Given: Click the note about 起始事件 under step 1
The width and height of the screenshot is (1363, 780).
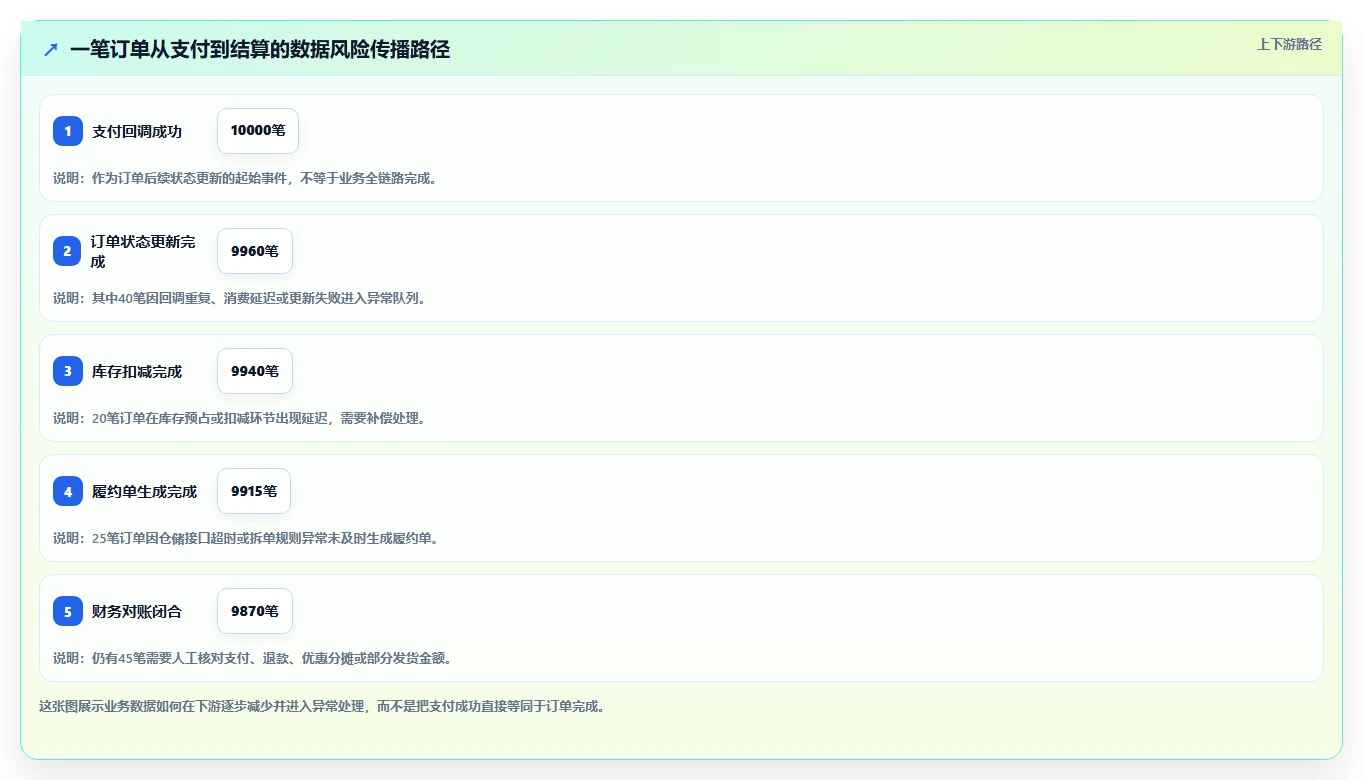Looking at the screenshot, I should (247, 178).
